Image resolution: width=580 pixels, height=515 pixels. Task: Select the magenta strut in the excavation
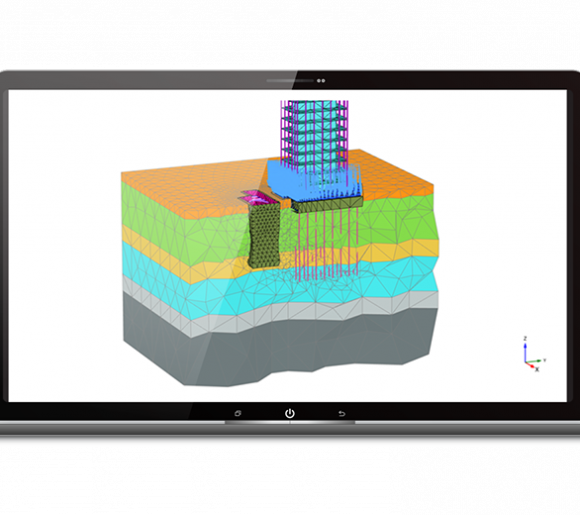pos(259,199)
